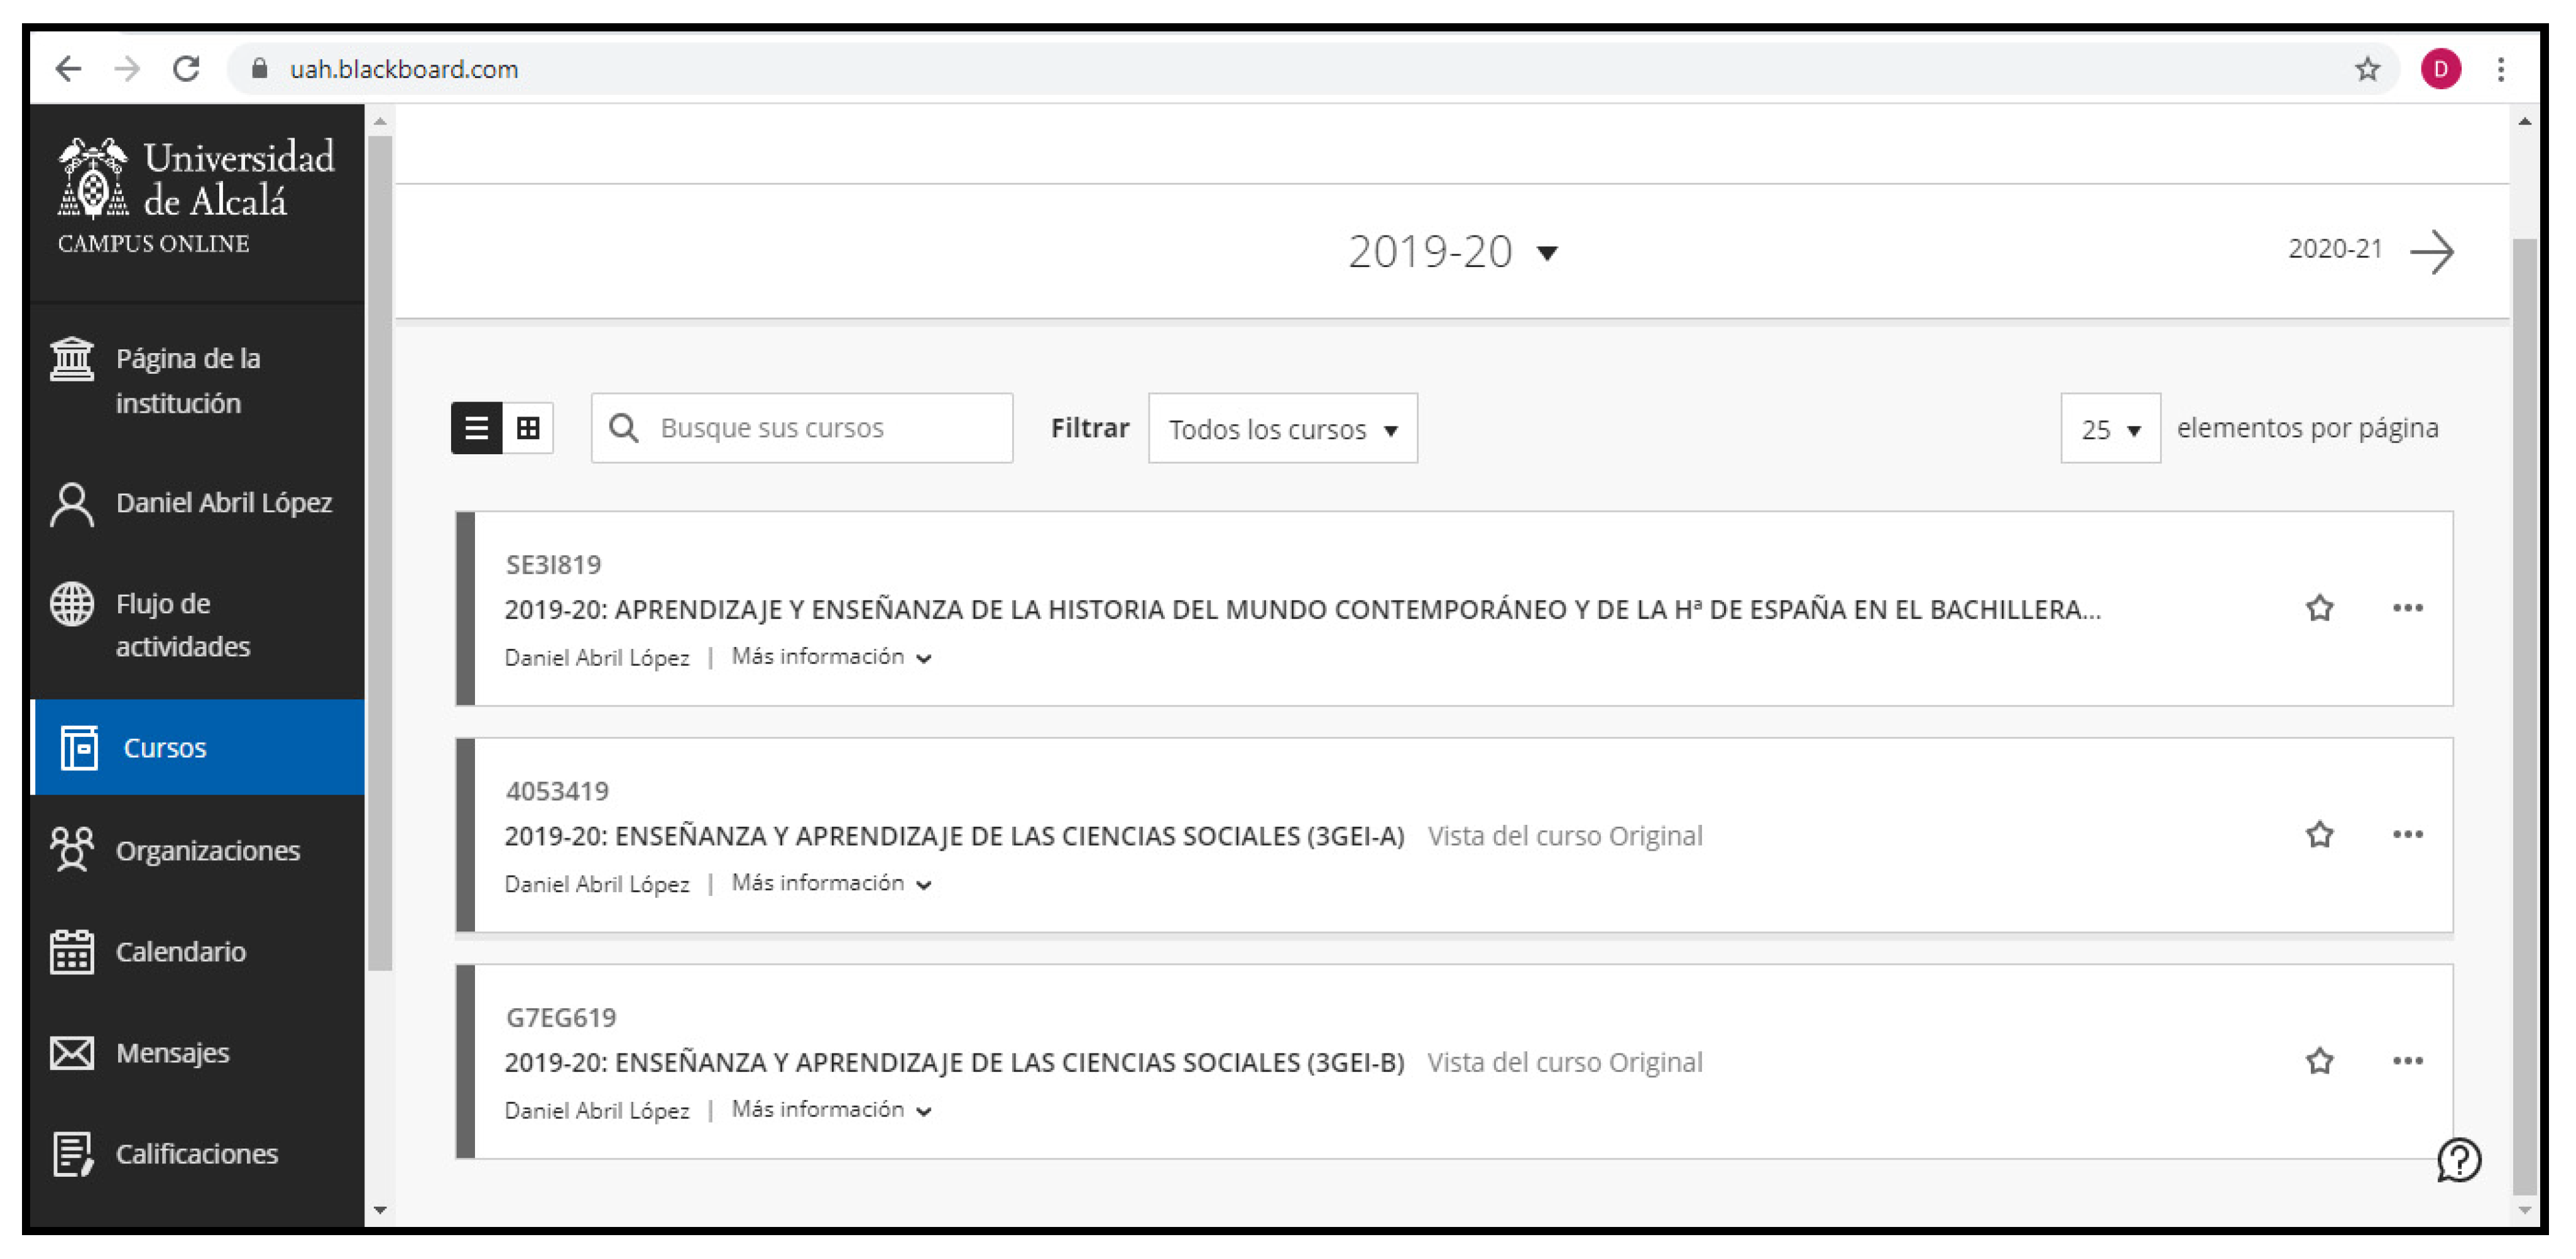Viewport: 2576px width, 1259px height.
Task: Open options menu for course 4053419
Action: [2407, 834]
